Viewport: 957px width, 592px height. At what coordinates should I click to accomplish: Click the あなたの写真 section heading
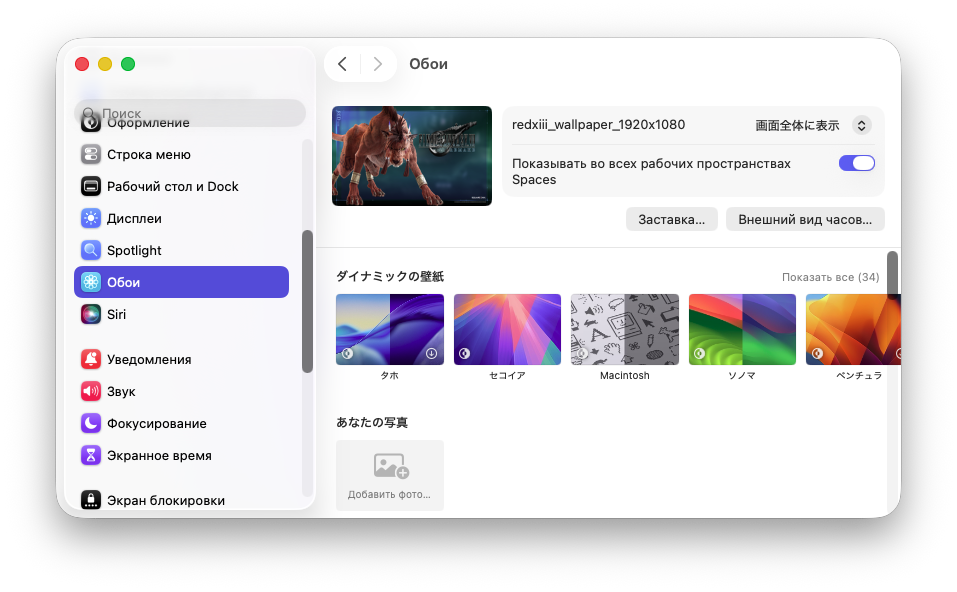372,422
